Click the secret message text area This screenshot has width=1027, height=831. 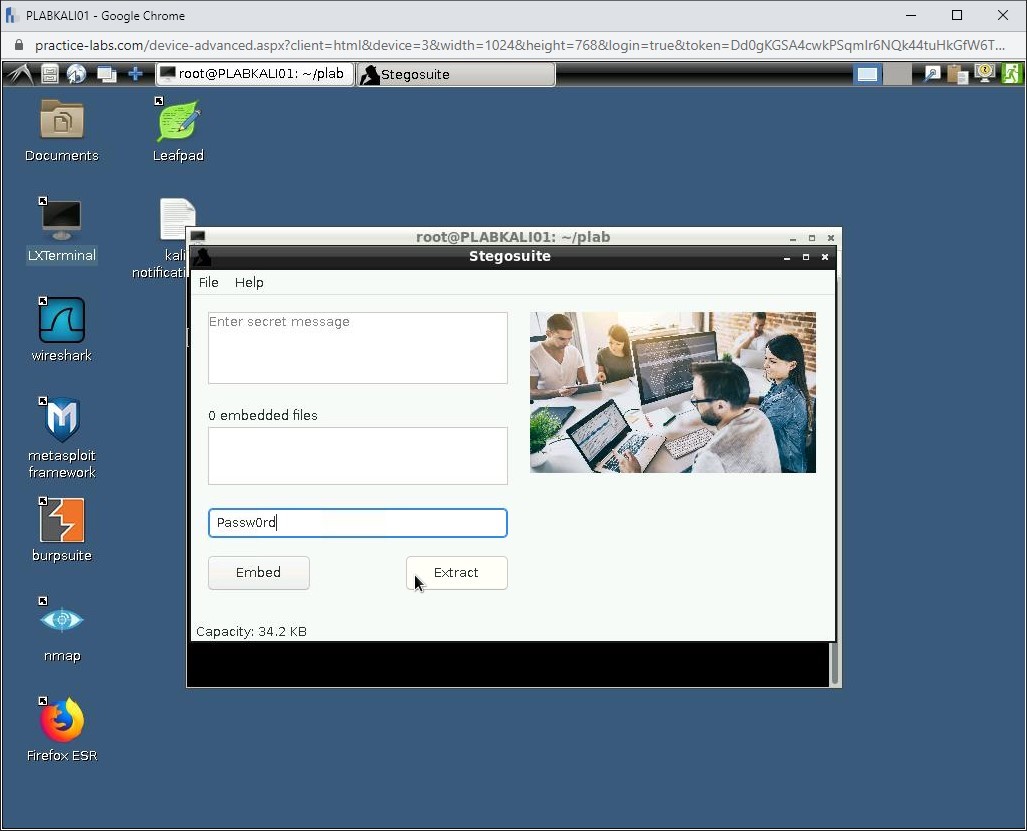coord(357,348)
